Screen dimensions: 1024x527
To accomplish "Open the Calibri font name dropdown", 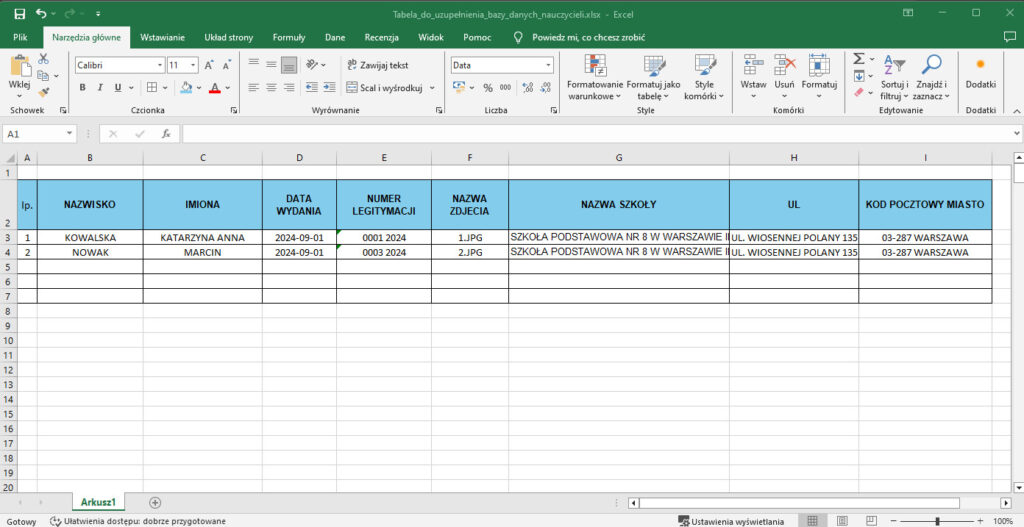I will [x=159, y=65].
